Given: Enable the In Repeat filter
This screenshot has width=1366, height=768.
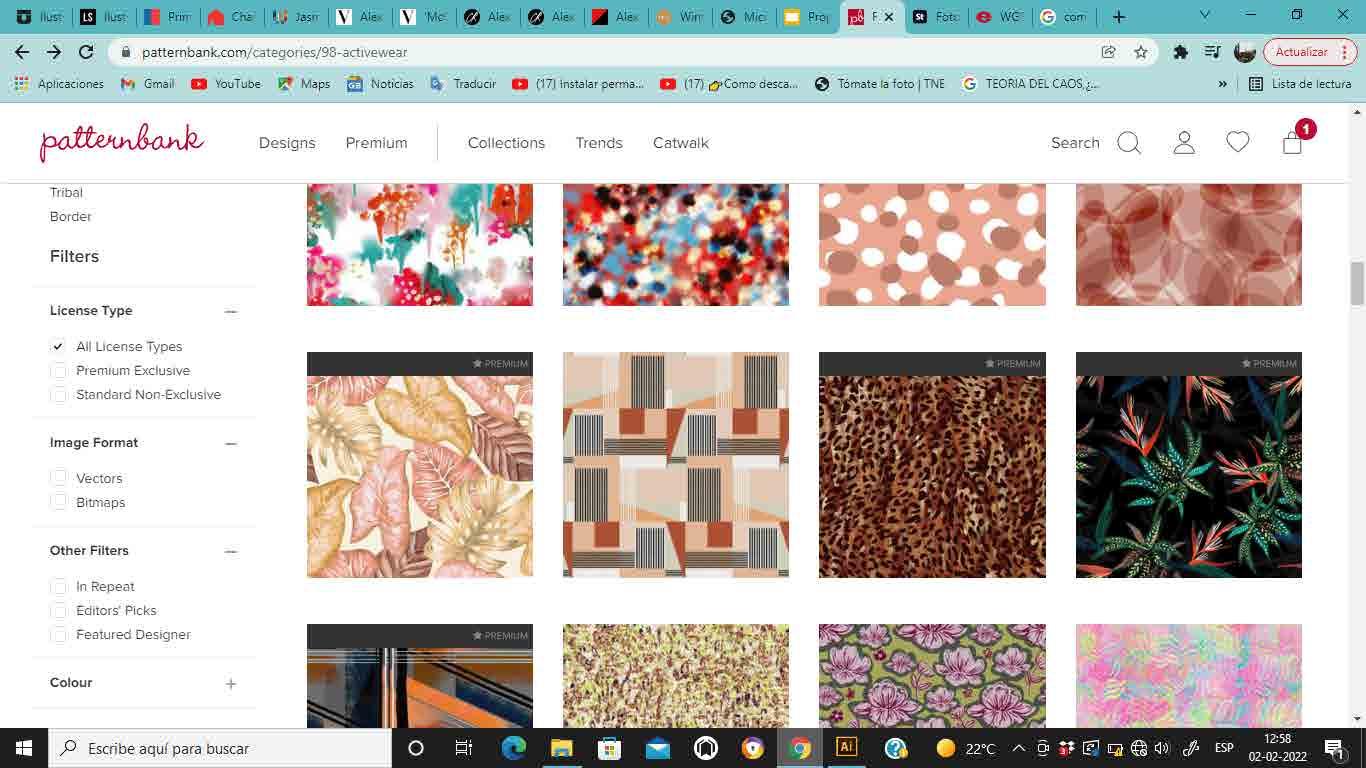Looking at the screenshot, I should click(59, 586).
